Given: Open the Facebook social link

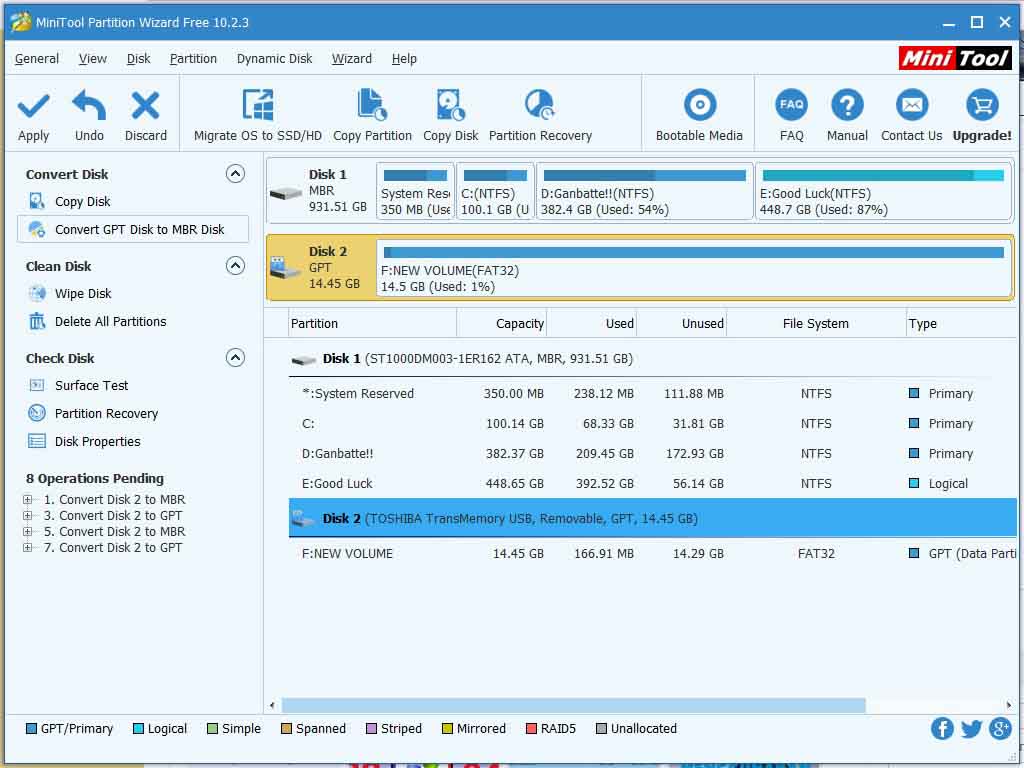Looking at the screenshot, I should pos(942,728).
